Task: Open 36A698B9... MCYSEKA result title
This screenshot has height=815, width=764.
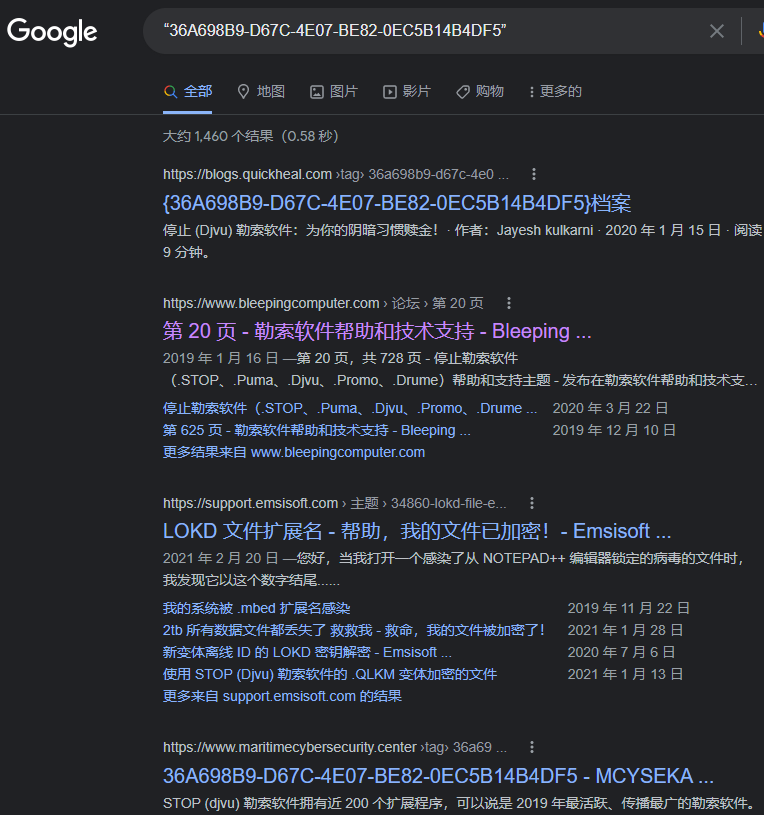Action: (x=438, y=775)
